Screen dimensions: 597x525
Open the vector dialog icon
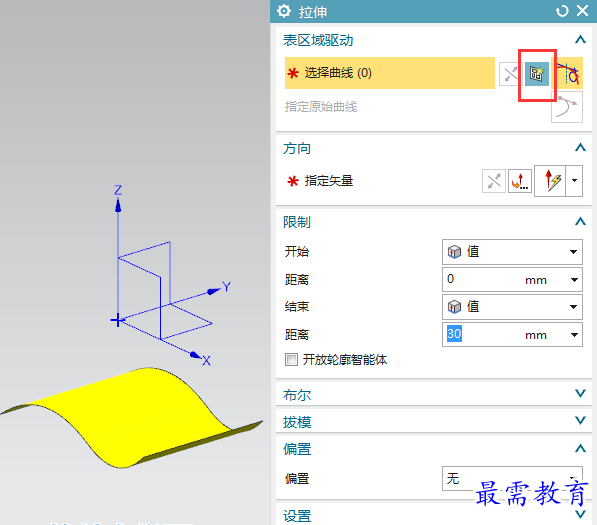pos(520,181)
